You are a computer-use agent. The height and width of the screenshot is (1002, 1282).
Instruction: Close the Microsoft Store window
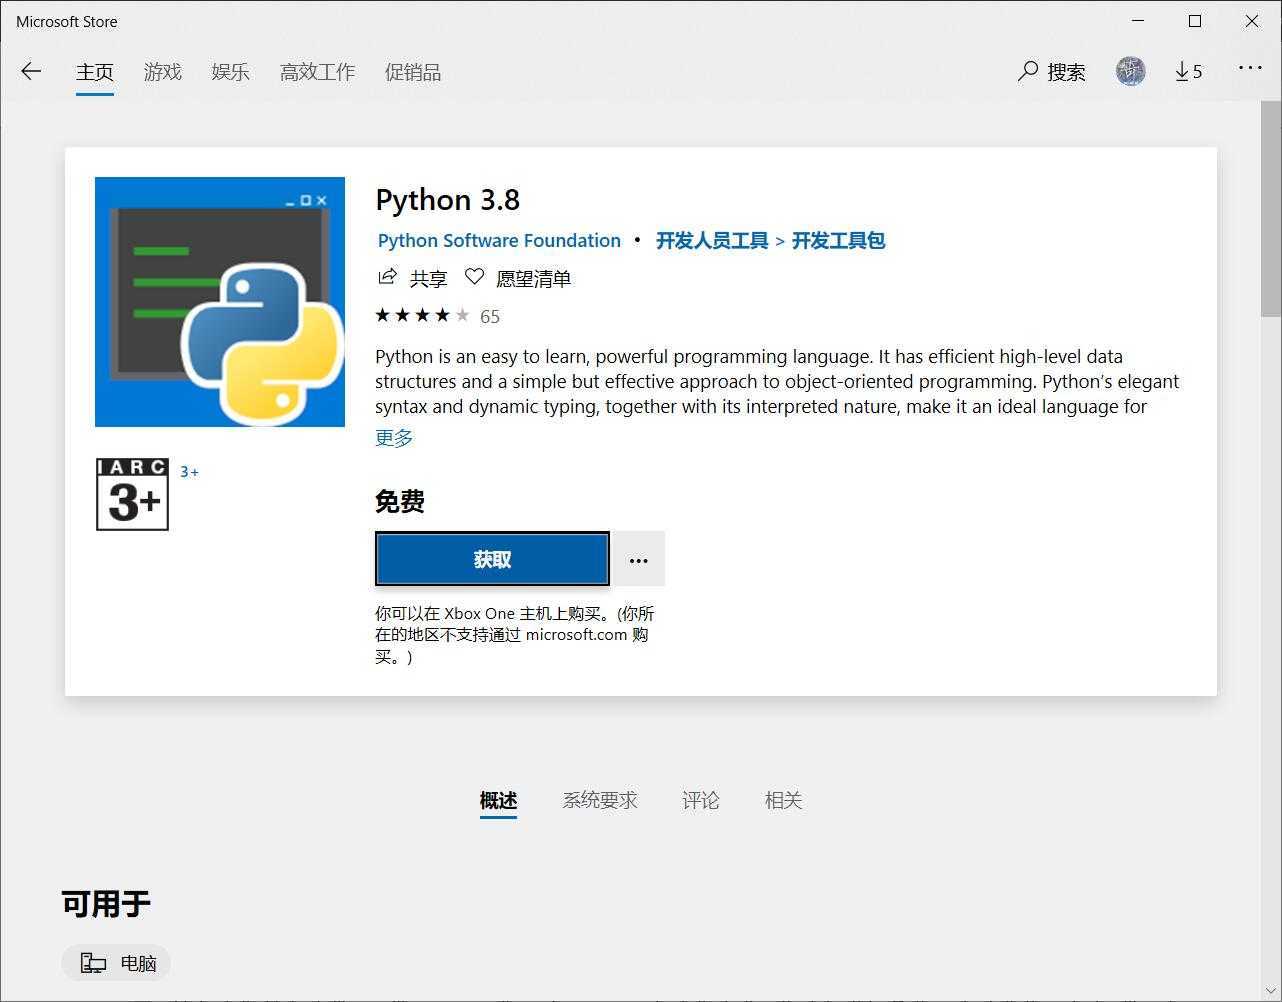1252,21
